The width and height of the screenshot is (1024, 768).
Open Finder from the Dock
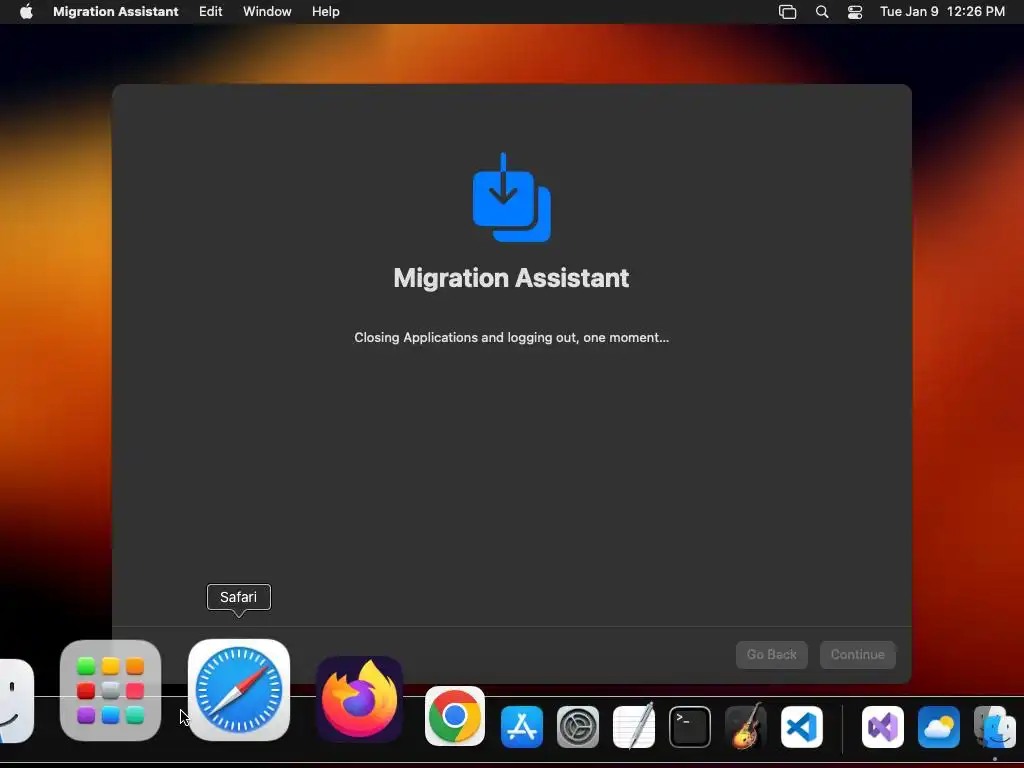(16, 701)
